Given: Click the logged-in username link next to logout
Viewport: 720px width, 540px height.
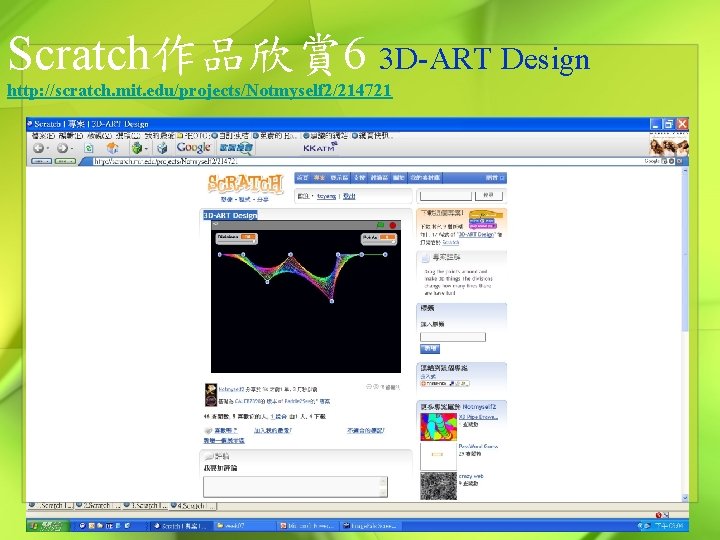Looking at the screenshot, I should pos(326,196).
